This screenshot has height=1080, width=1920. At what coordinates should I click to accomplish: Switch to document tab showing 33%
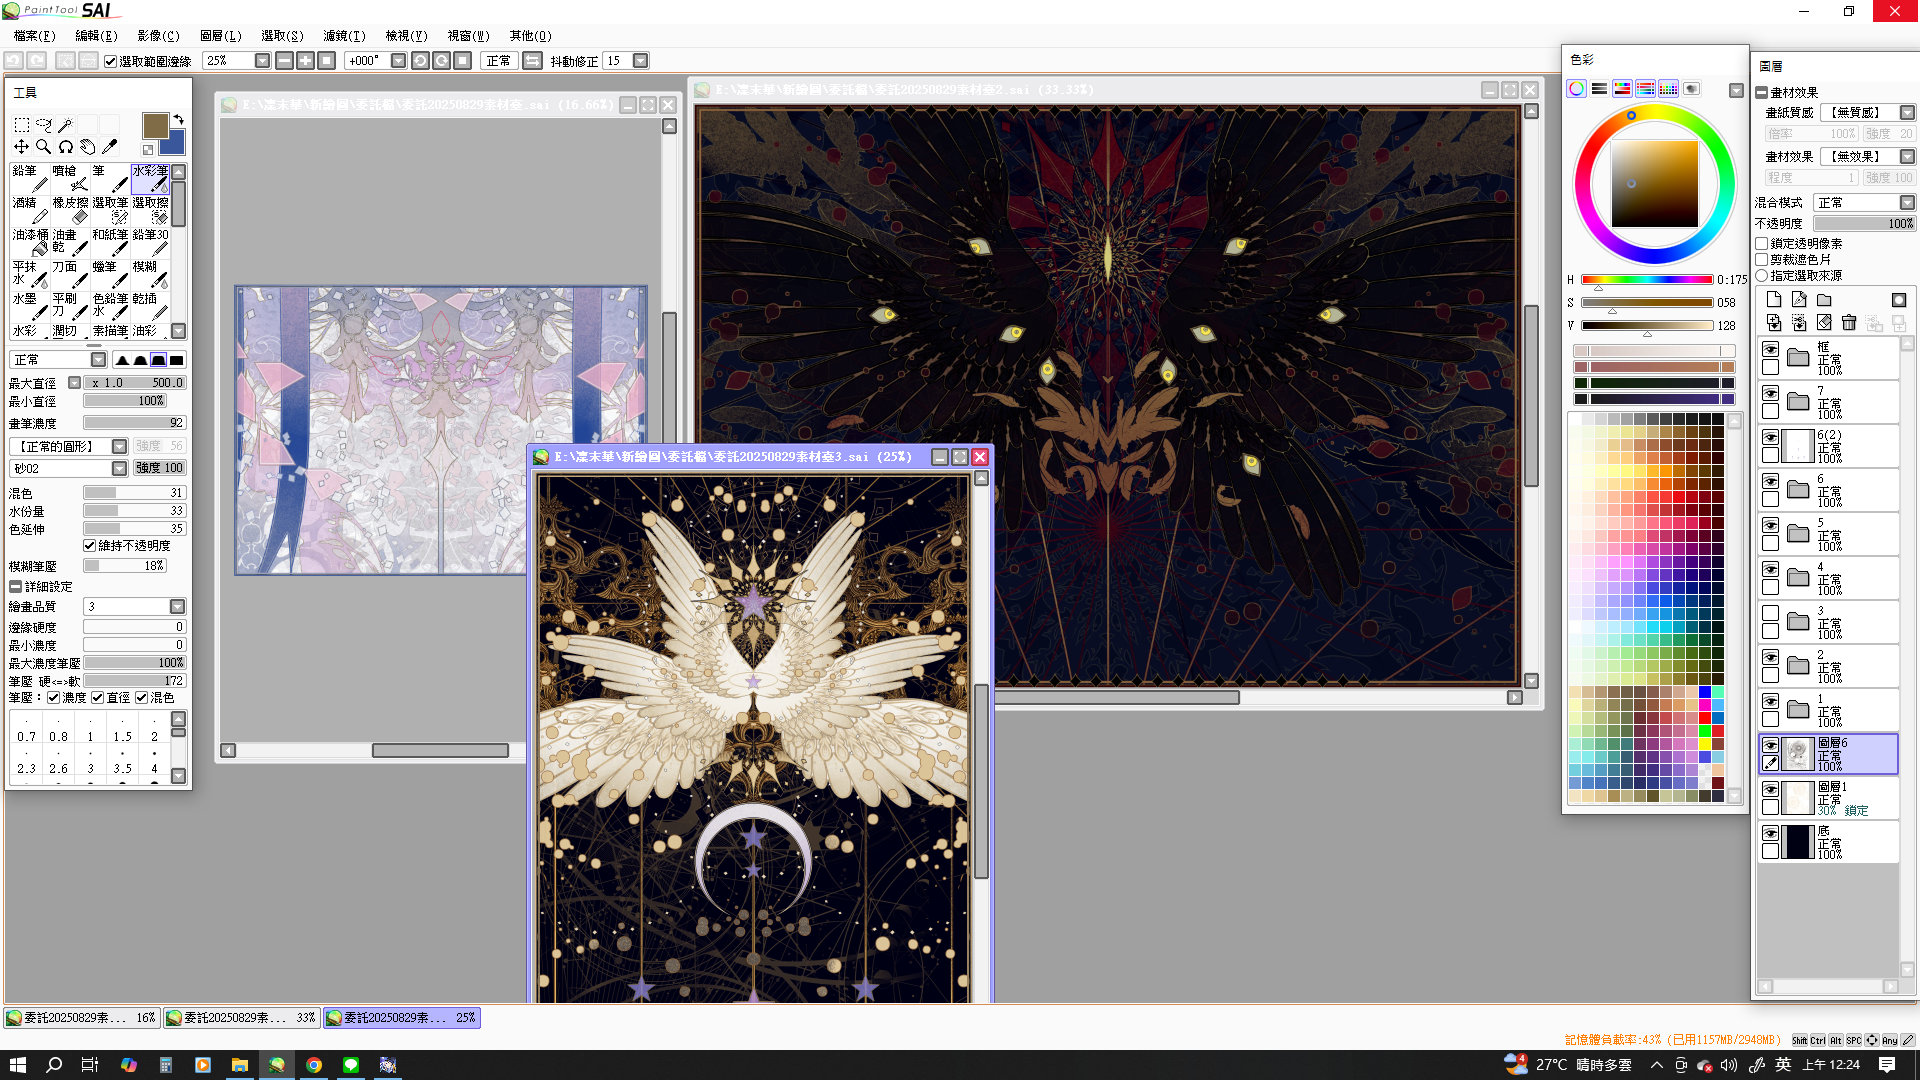[x=241, y=1017]
